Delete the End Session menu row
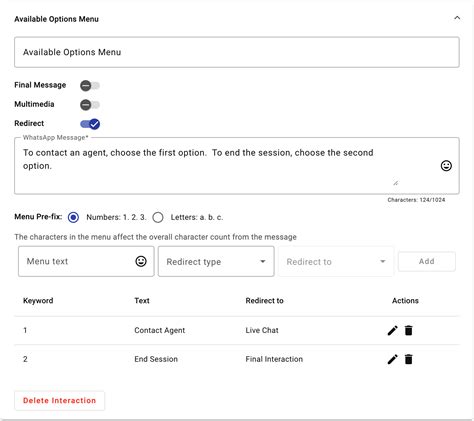 [x=408, y=359]
